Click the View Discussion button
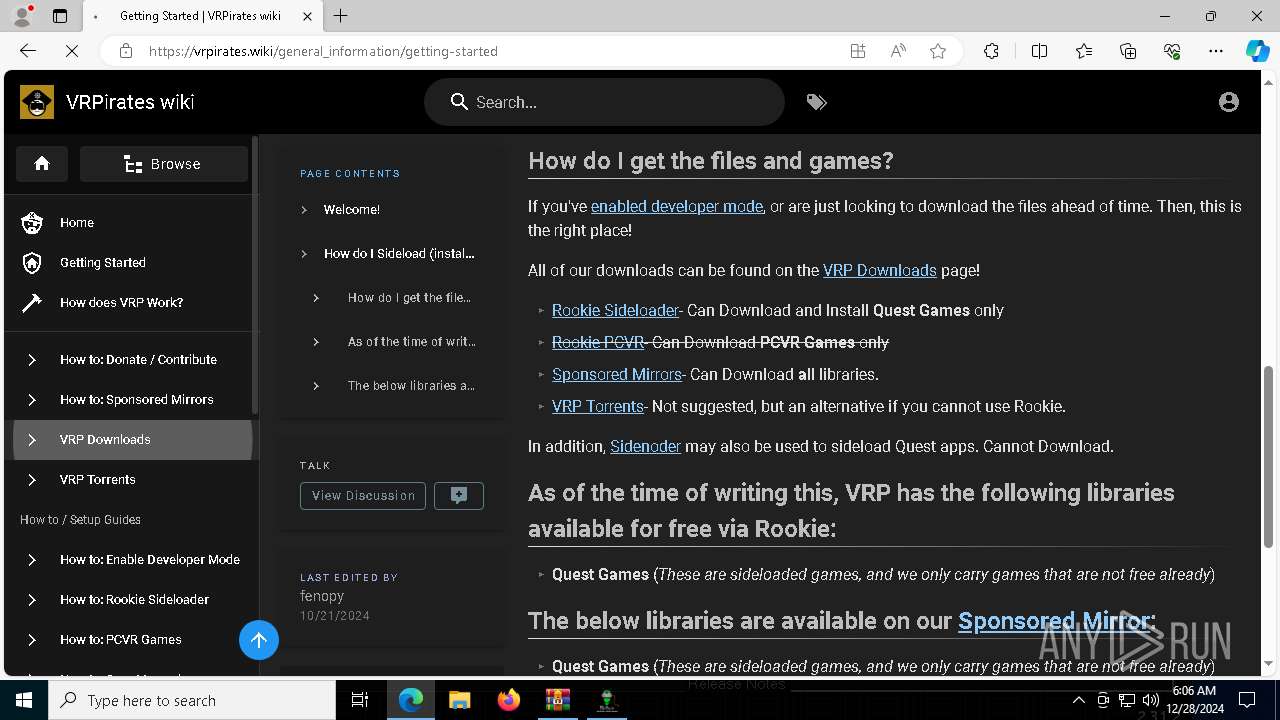This screenshot has width=1280, height=720. click(x=363, y=496)
